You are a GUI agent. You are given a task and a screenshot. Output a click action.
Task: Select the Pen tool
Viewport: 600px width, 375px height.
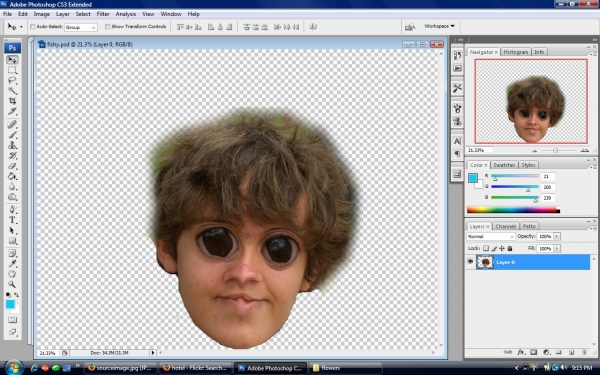12,210
